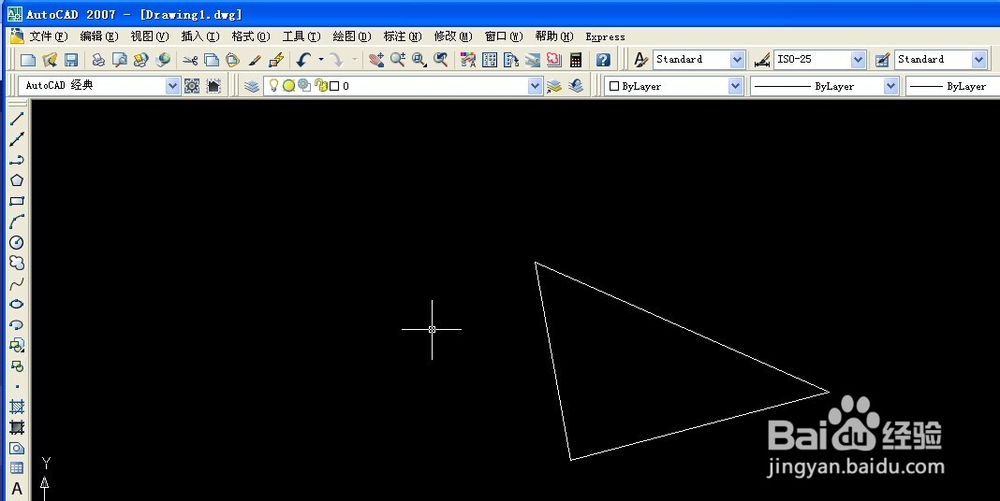This screenshot has height=501, width=1000.
Task: Open the Text Style manager icon
Action: (x=640, y=60)
